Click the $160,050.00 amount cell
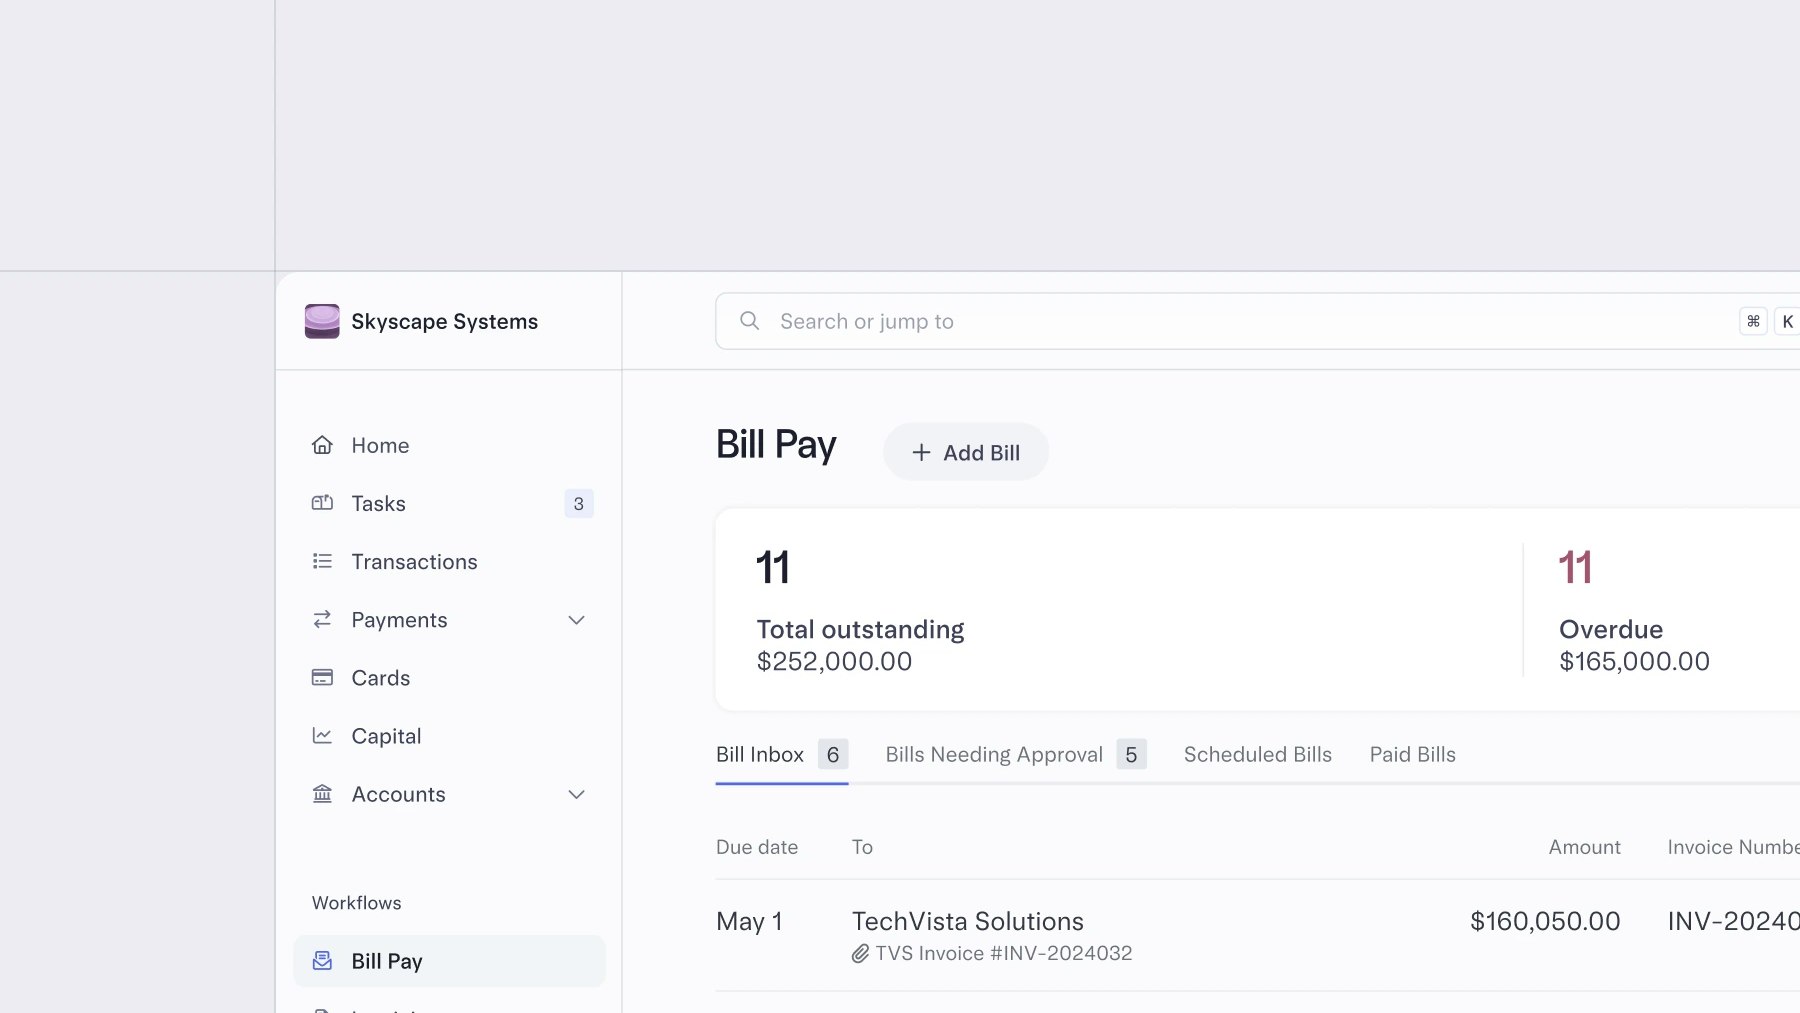 1545,921
